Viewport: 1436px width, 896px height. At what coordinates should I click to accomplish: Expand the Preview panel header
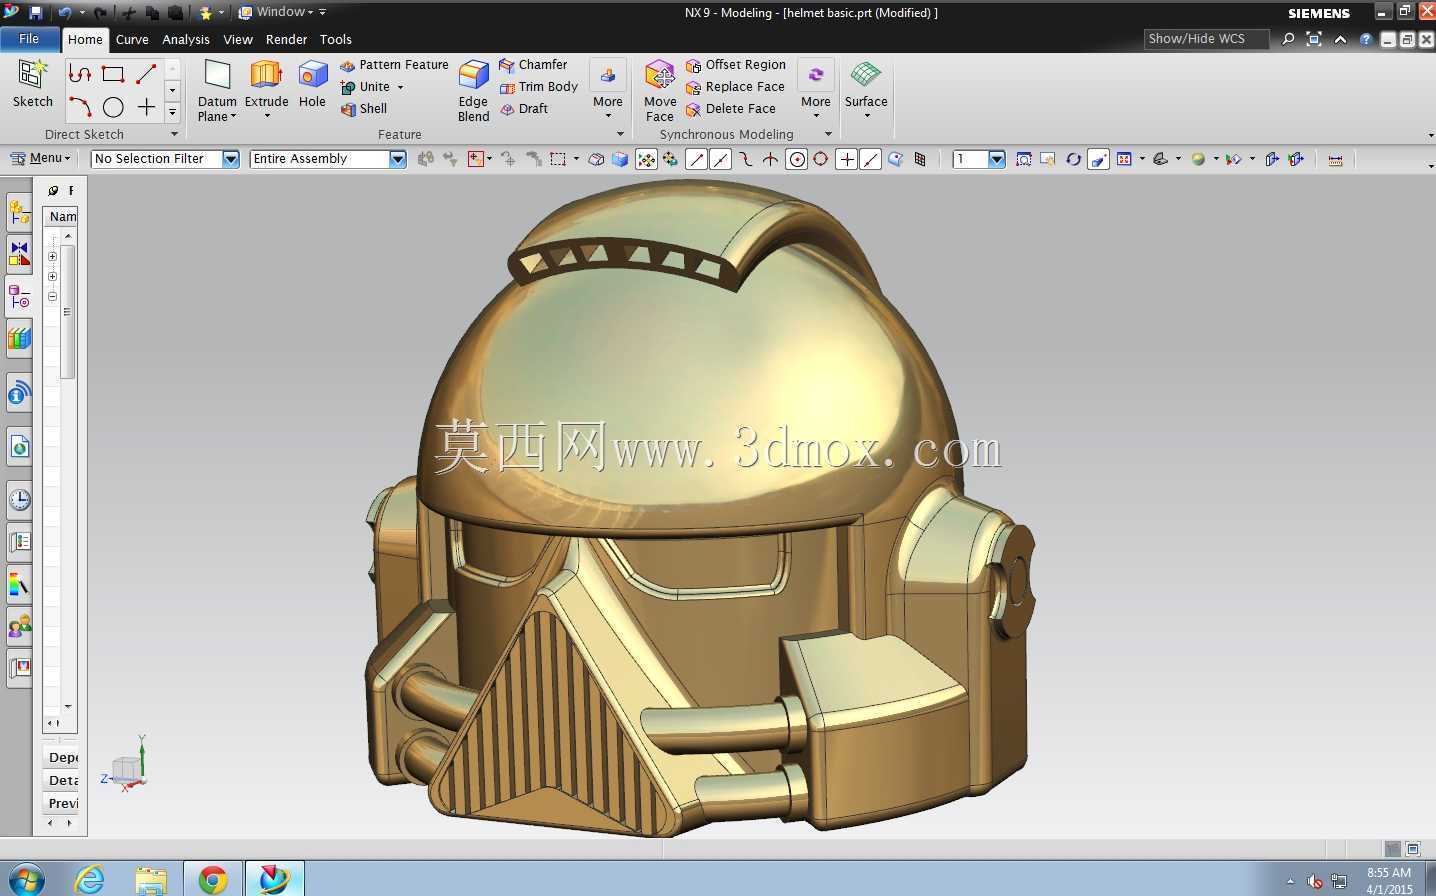coord(61,803)
